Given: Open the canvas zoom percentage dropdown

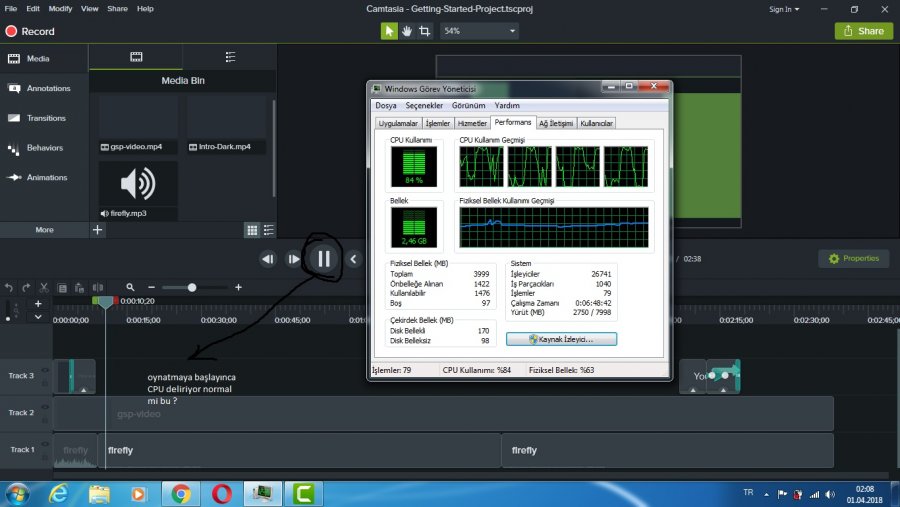Looking at the screenshot, I should coord(481,31).
